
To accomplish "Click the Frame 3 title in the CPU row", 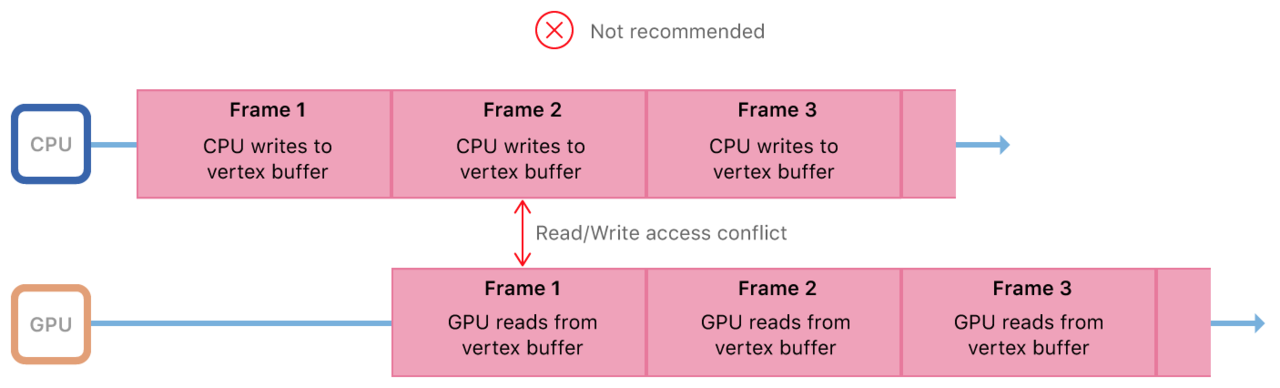I will click(x=776, y=110).
